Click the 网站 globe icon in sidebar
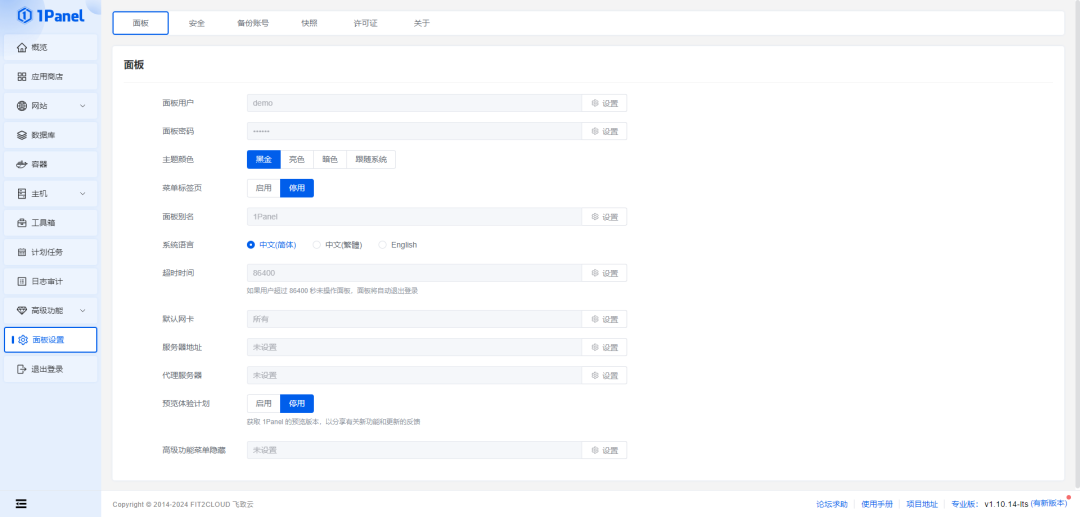 [x=22, y=106]
